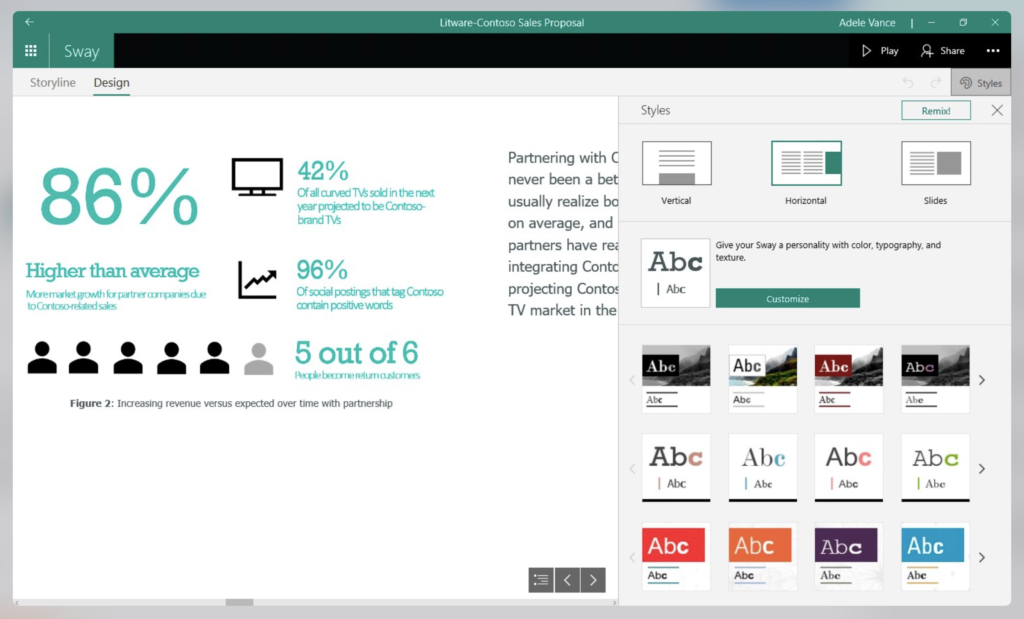Toggle the Styles pane button
The height and width of the screenshot is (619, 1024).
click(x=981, y=83)
